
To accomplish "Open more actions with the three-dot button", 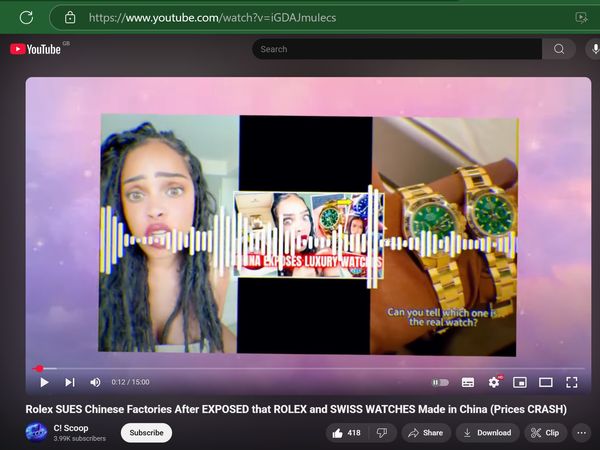I will tap(582, 433).
